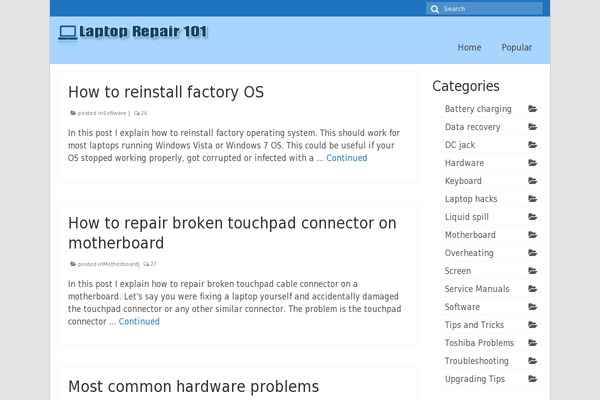Click the search magnifier icon
This screenshot has width=600, height=400.
[x=435, y=9]
